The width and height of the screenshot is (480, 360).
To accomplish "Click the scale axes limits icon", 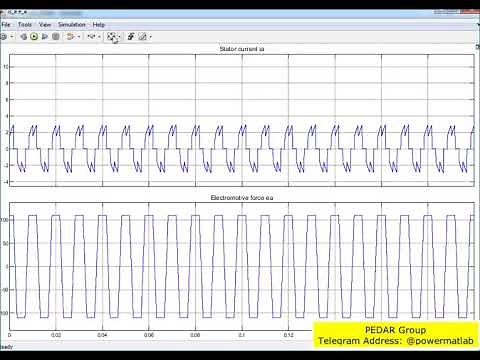I will (112, 37).
